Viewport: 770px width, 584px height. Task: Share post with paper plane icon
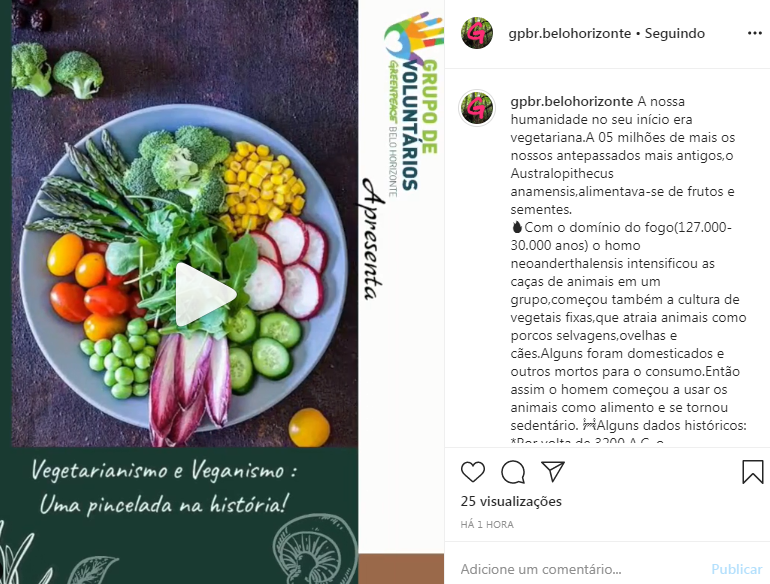point(553,472)
